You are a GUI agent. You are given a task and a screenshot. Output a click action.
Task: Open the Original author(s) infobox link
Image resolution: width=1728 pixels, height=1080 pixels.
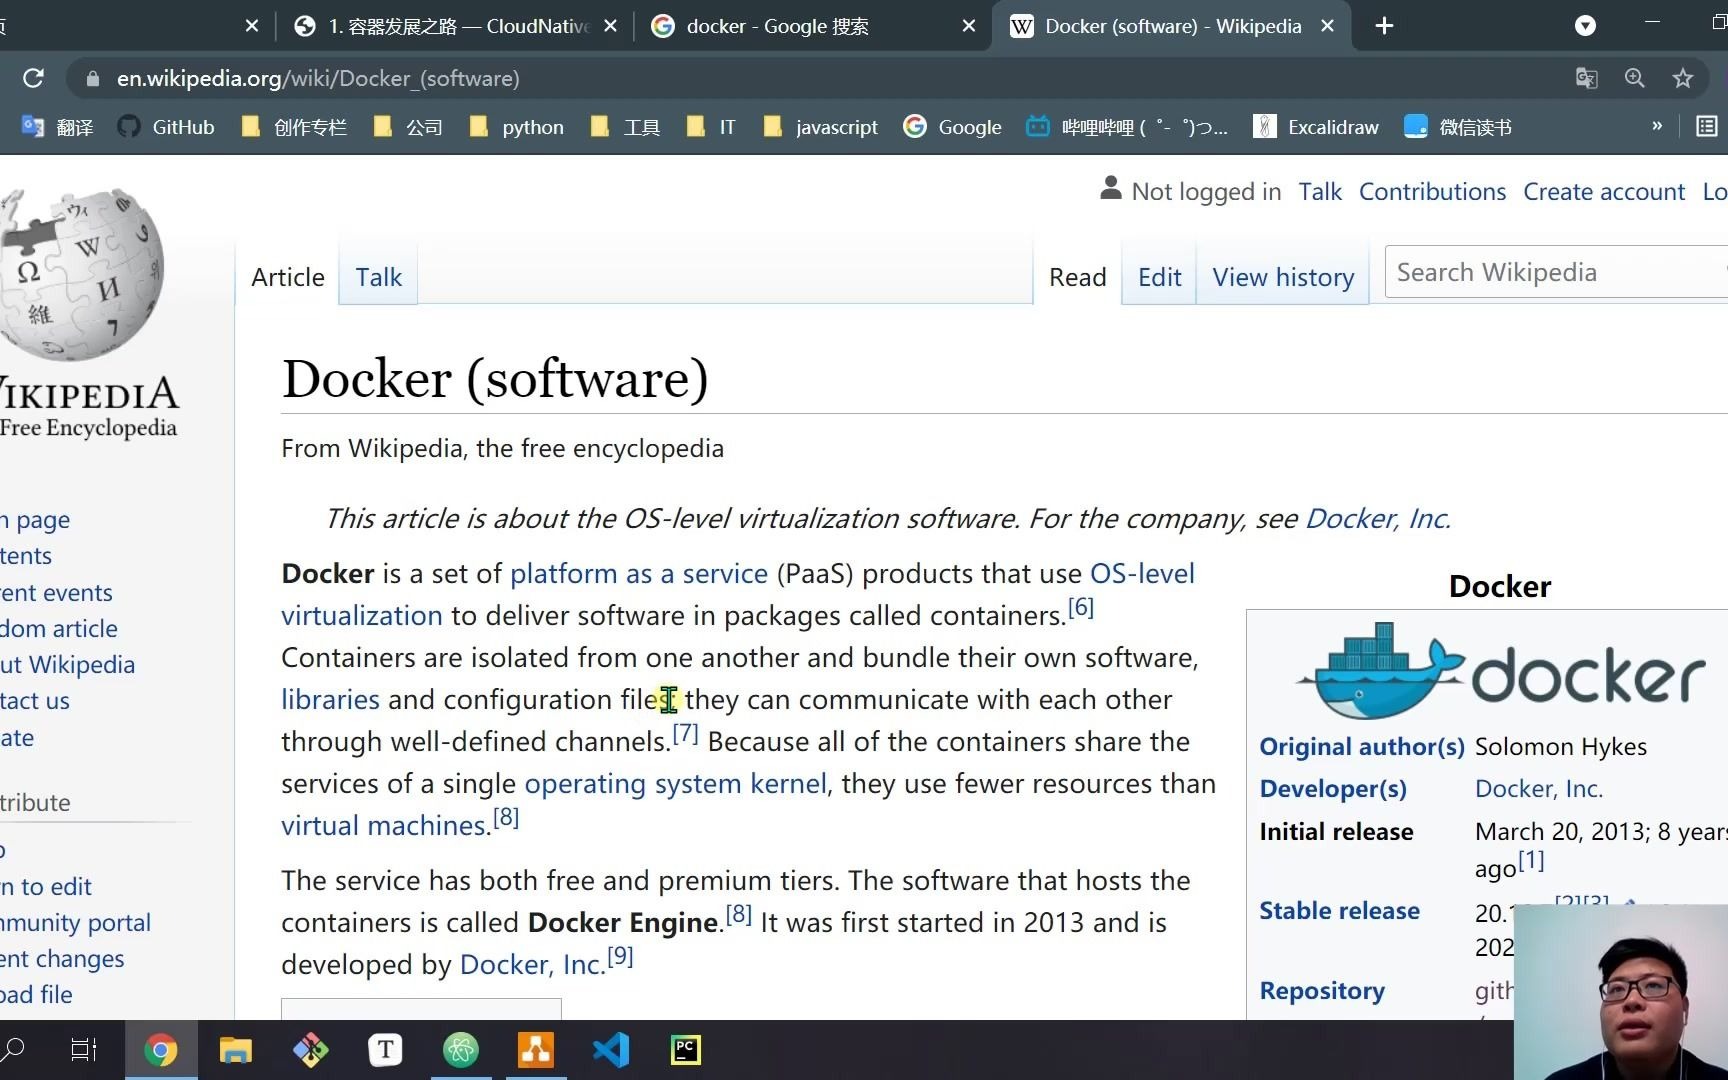[1362, 746]
